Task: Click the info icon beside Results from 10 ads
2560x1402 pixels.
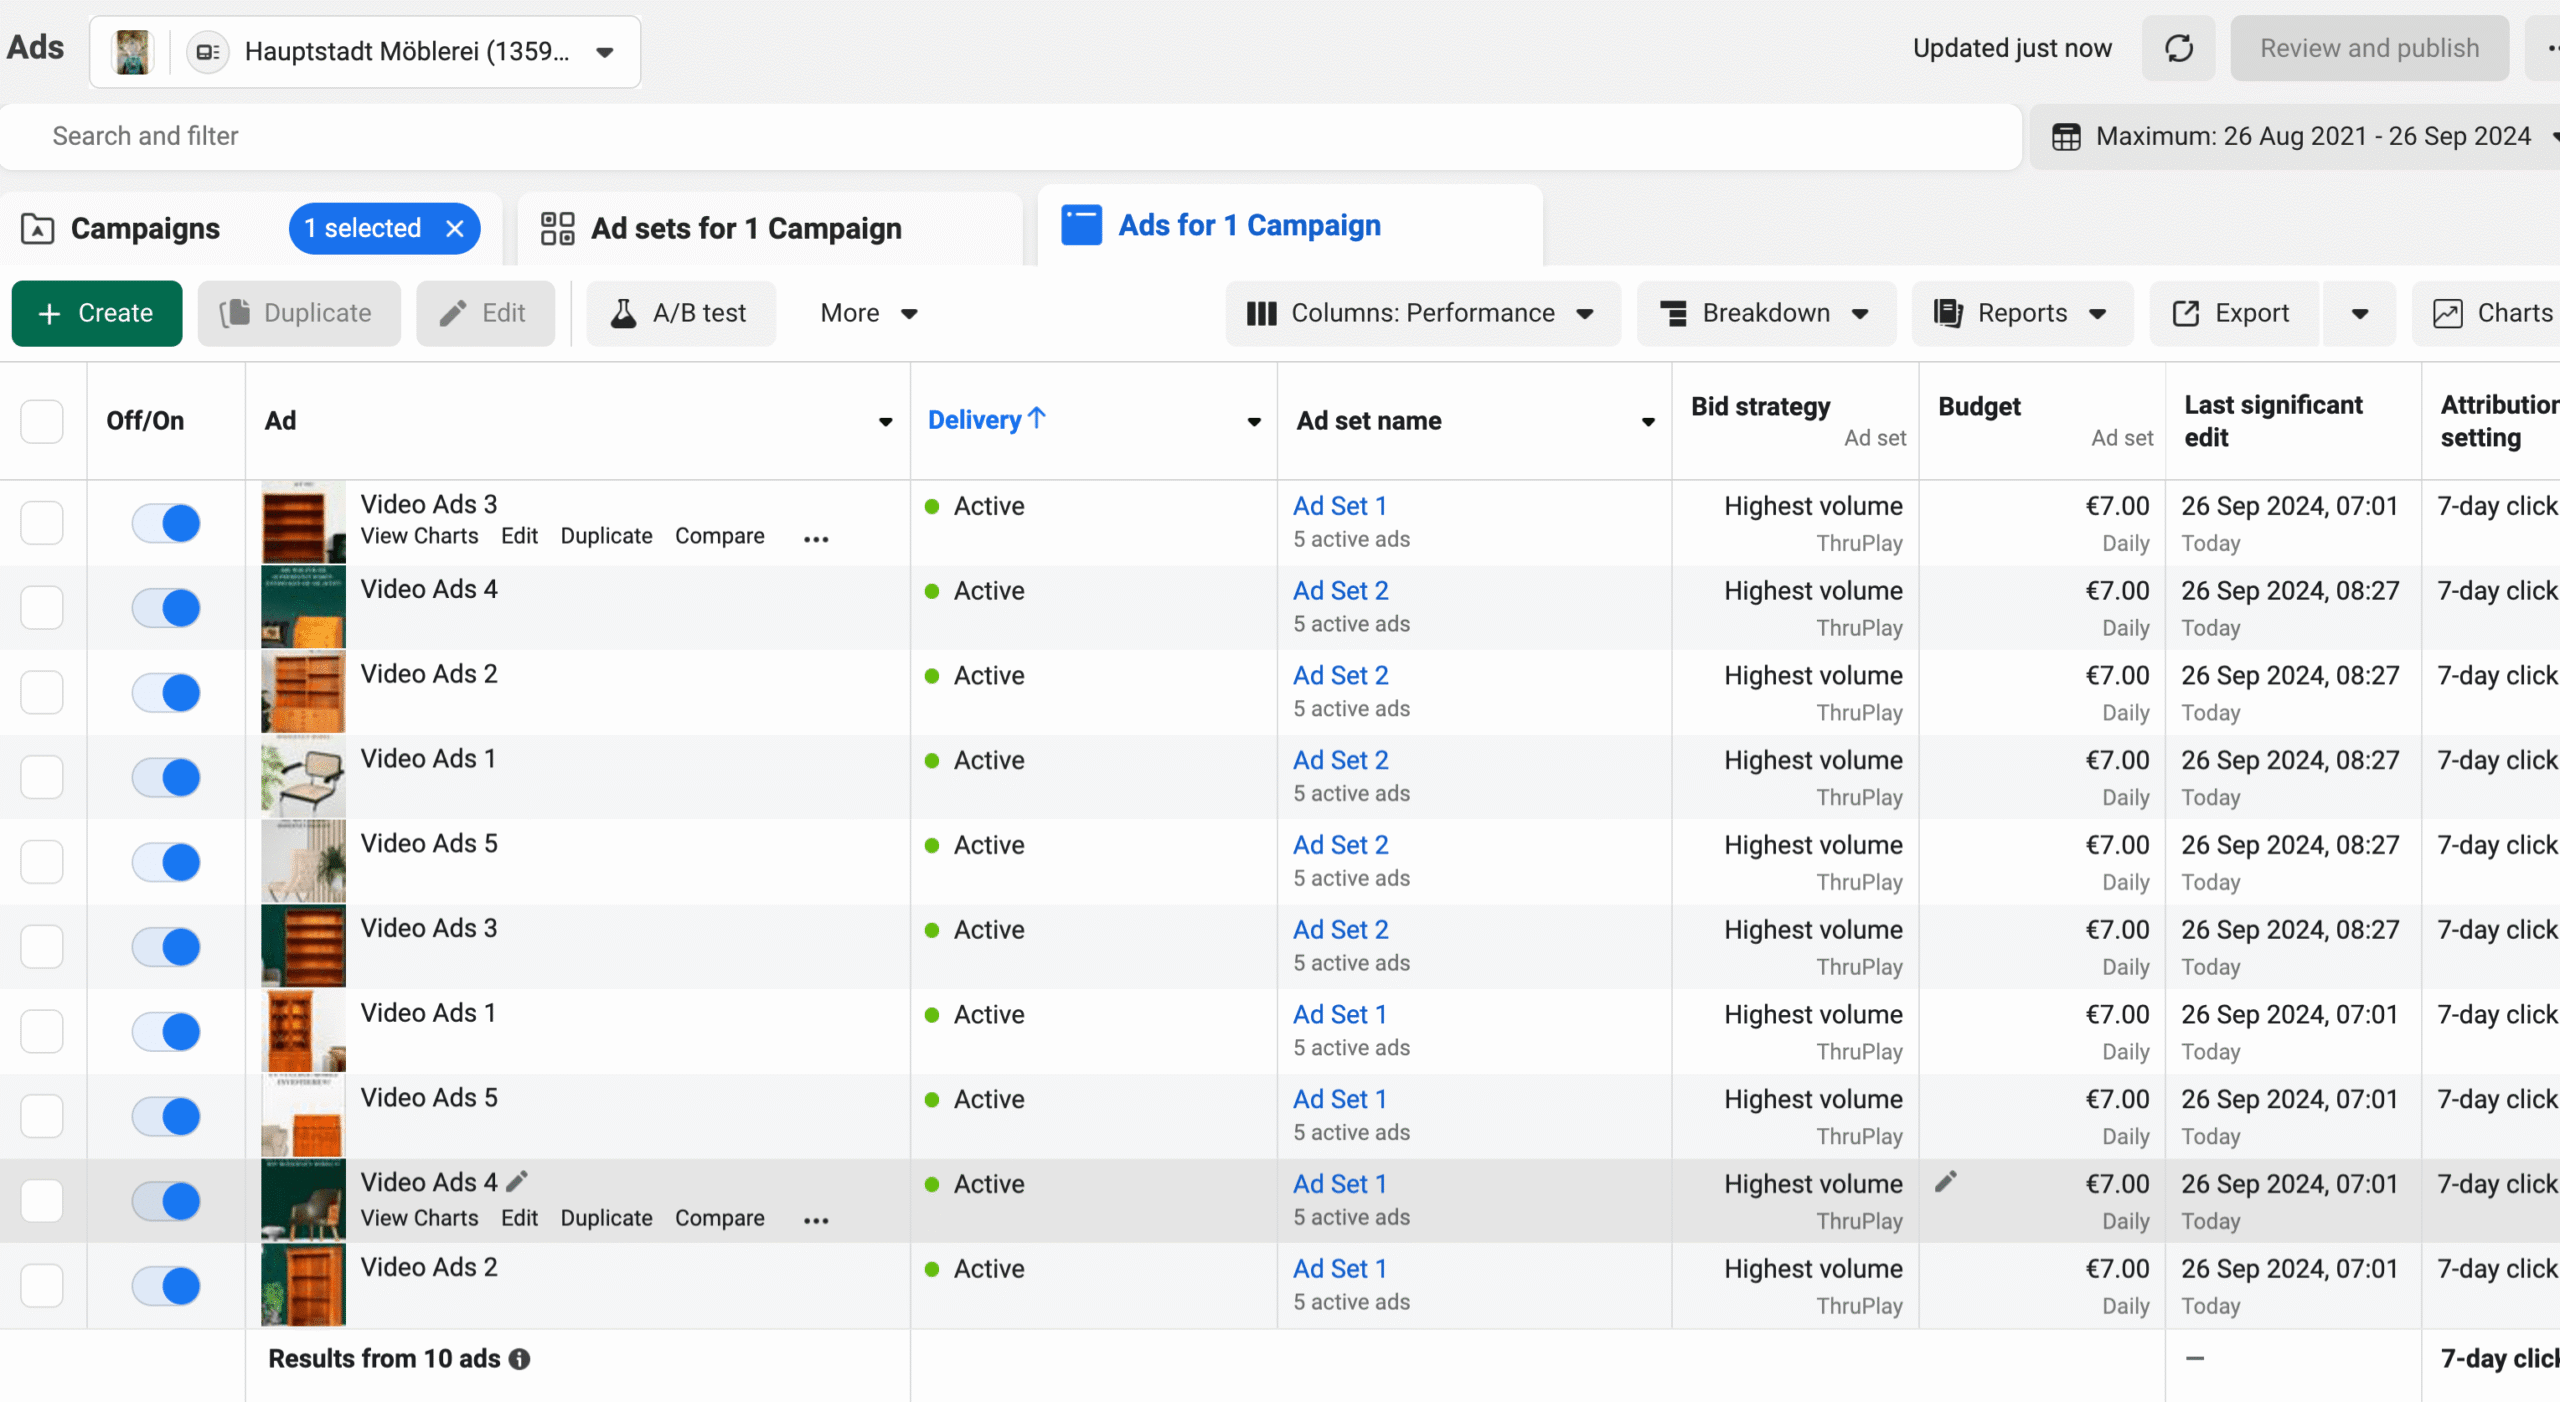Action: 519,1358
